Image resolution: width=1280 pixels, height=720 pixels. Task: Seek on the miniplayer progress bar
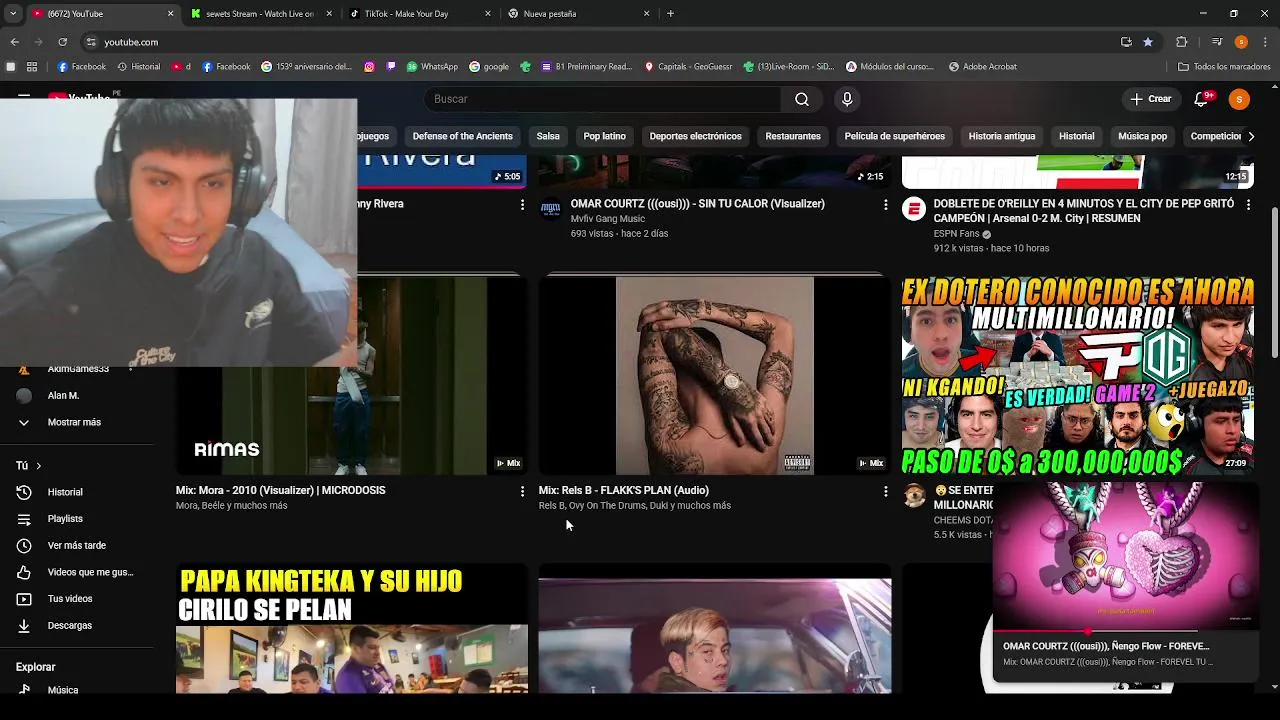[1126, 631]
